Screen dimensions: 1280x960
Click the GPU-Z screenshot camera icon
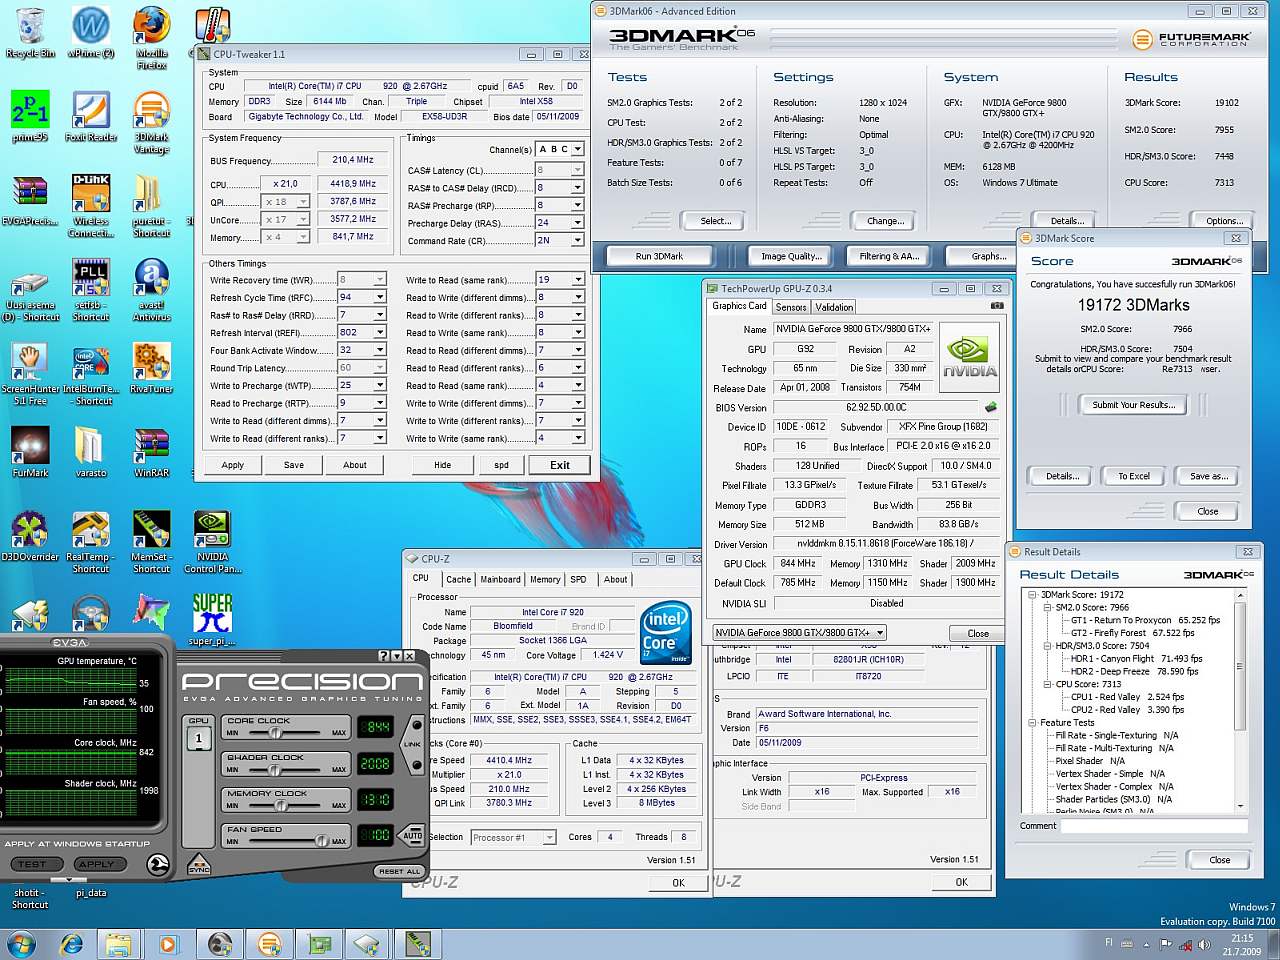(x=997, y=306)
